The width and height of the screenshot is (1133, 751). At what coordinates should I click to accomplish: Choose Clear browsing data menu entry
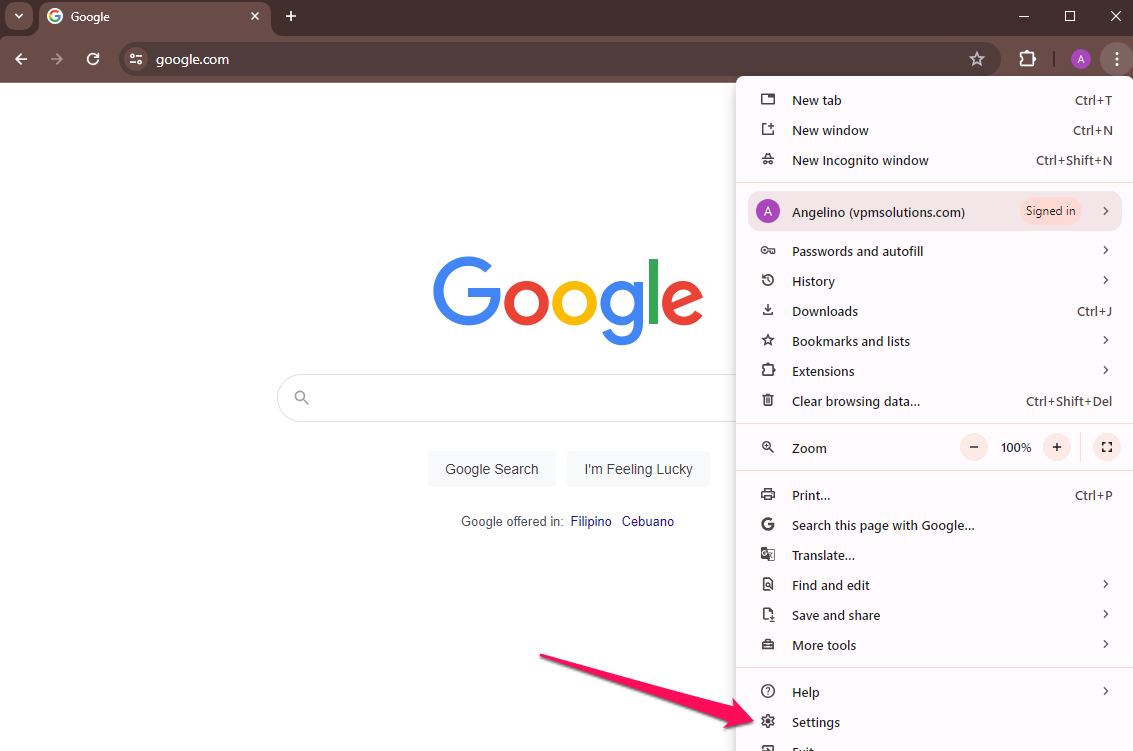pos(855,401)
